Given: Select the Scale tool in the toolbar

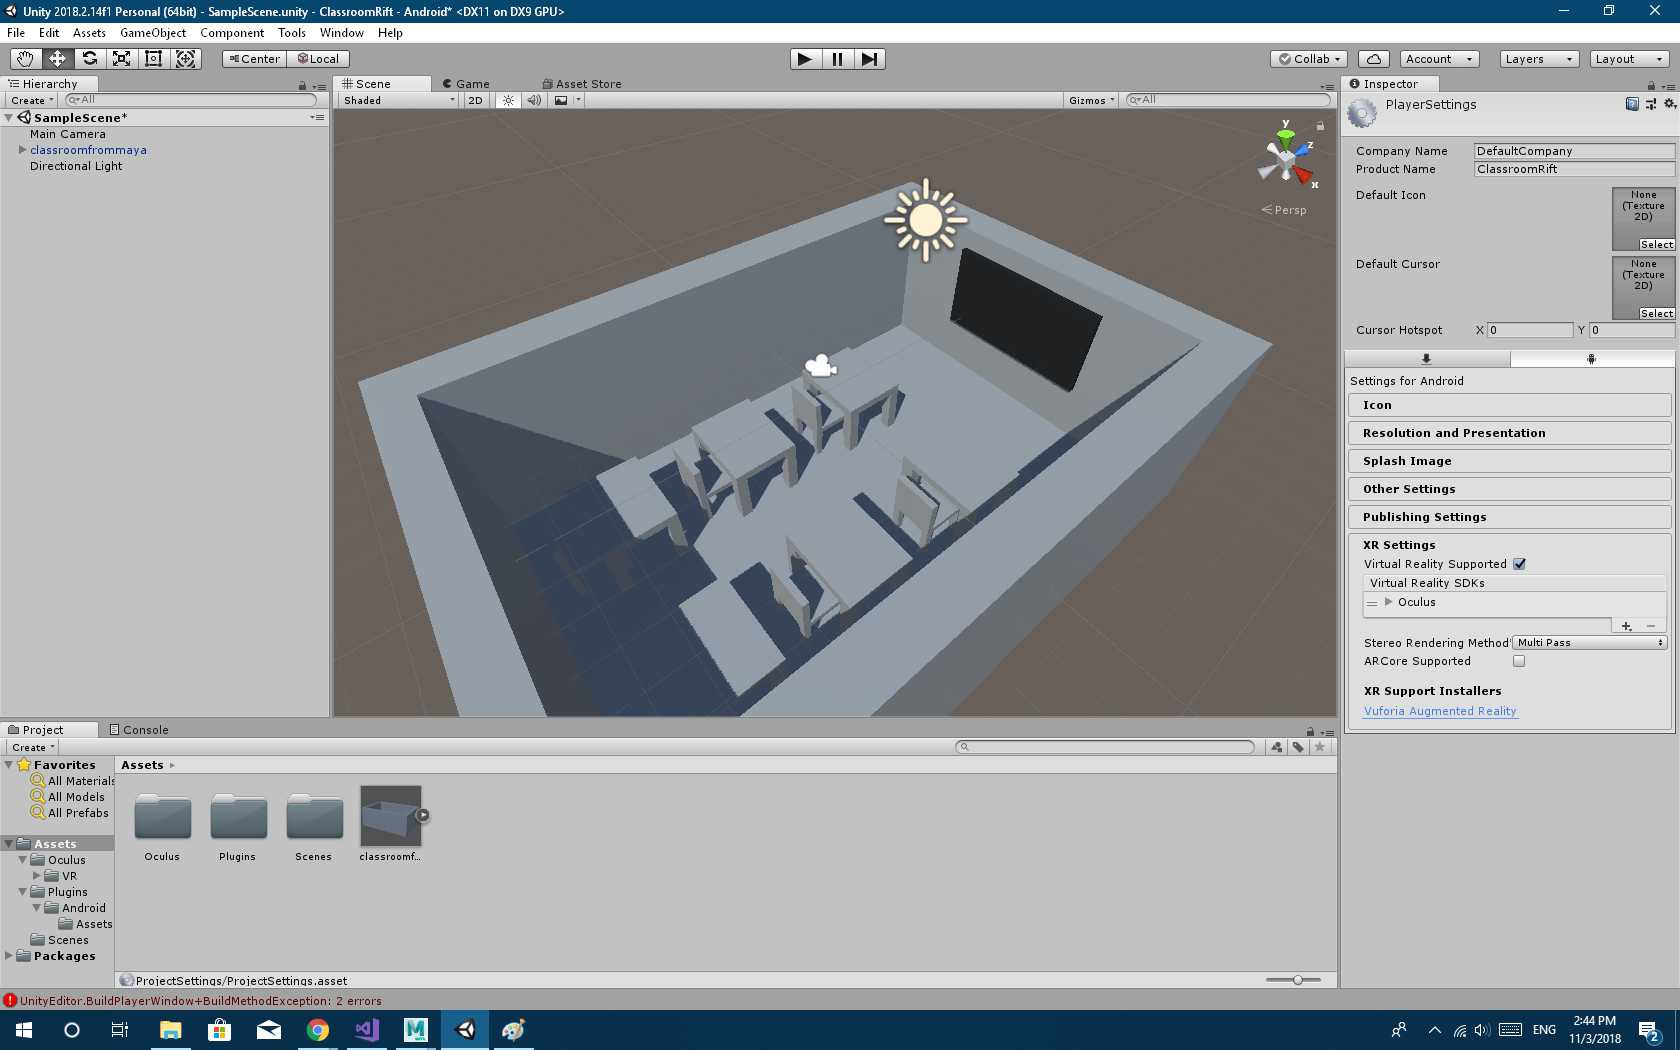Looking at the screenshot, I should click(x=121, y=59).
